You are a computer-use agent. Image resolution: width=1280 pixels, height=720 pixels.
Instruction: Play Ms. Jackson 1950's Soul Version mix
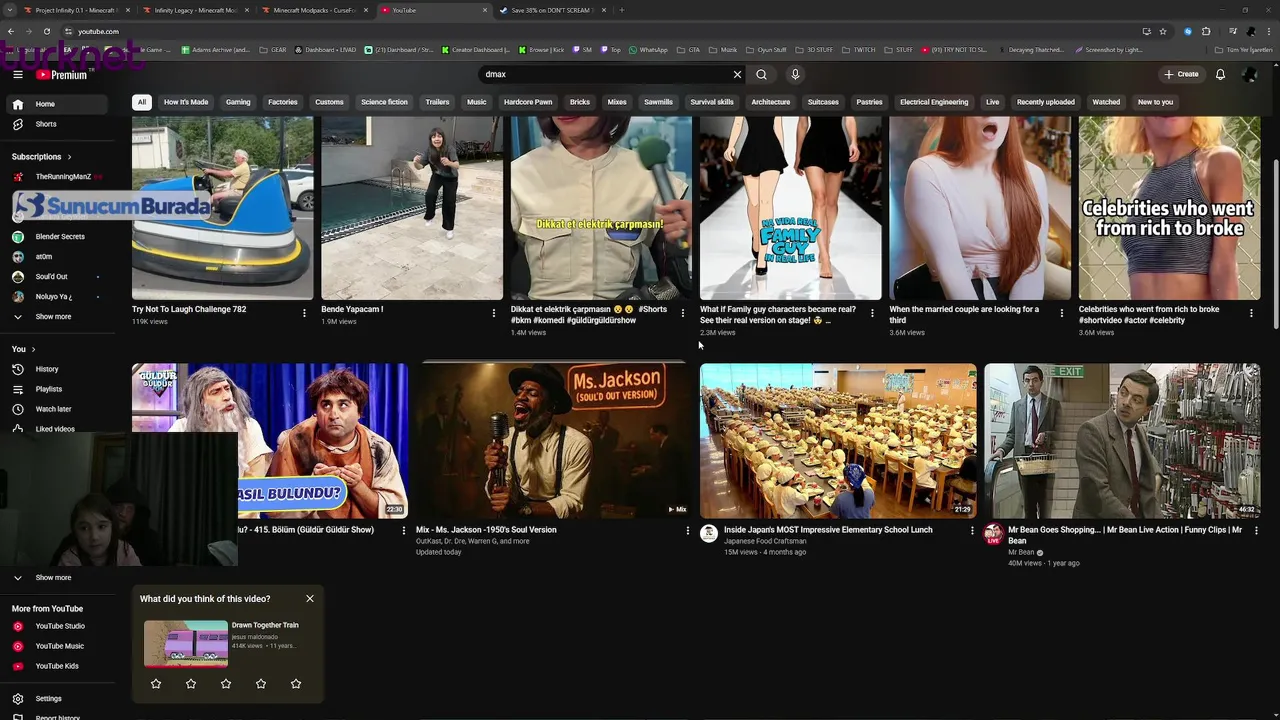[553, 441]
